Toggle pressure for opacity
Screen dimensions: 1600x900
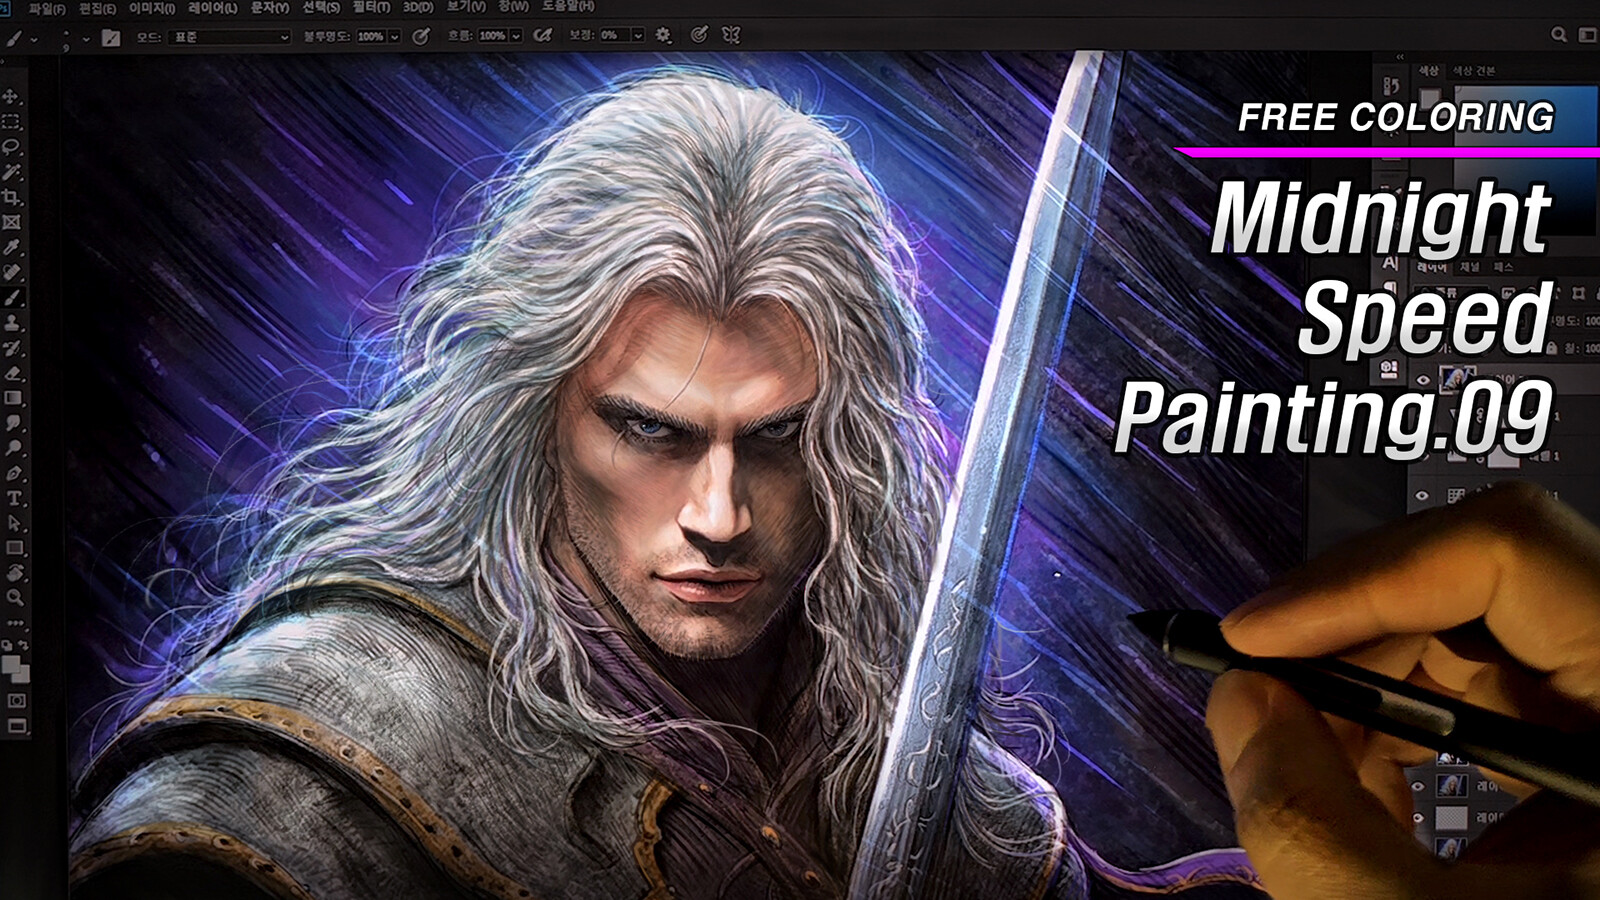click(421, 36)
